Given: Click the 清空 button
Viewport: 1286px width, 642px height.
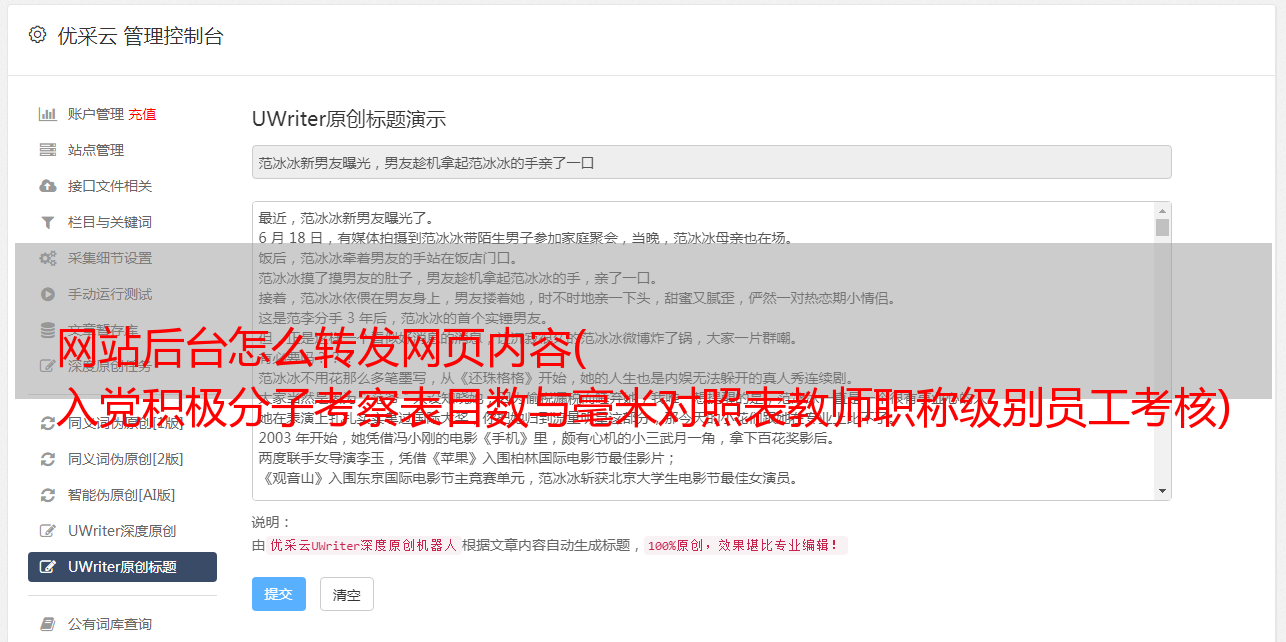Looking at the screenshot, I should pyautogui.click(x=346, y=594).
